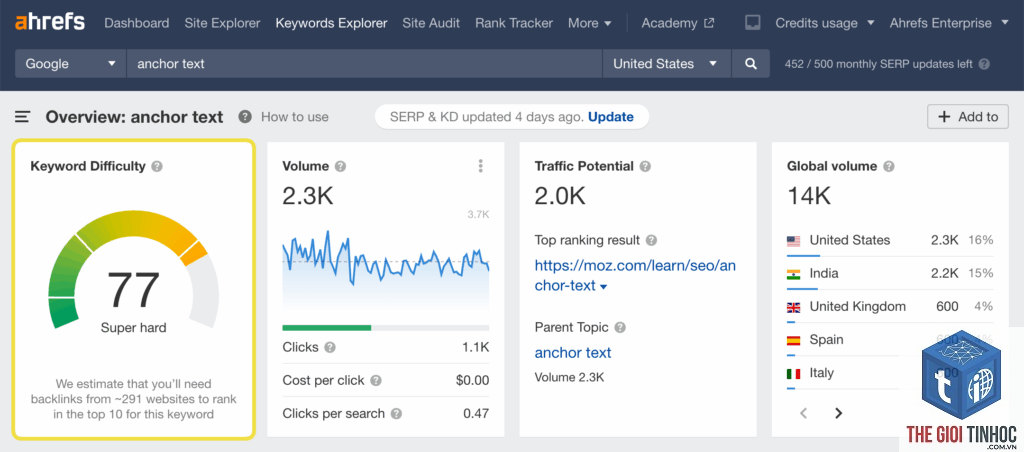Go to next countries page arrow
This screenshot has height=452, width=1024.
pyautogui.click(x=839, y=413)
